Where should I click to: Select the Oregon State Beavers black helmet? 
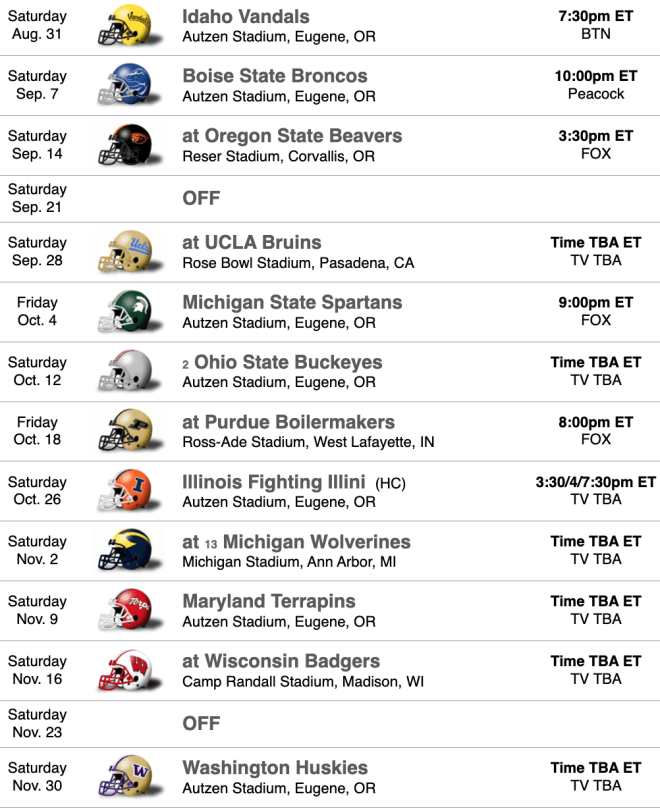coord(130,145)
